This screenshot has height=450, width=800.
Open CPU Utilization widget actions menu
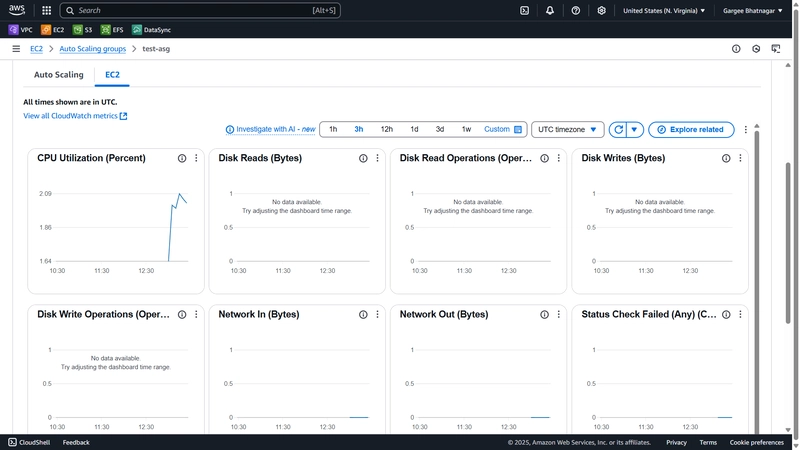pyautogui.click(x=196, y=158)
